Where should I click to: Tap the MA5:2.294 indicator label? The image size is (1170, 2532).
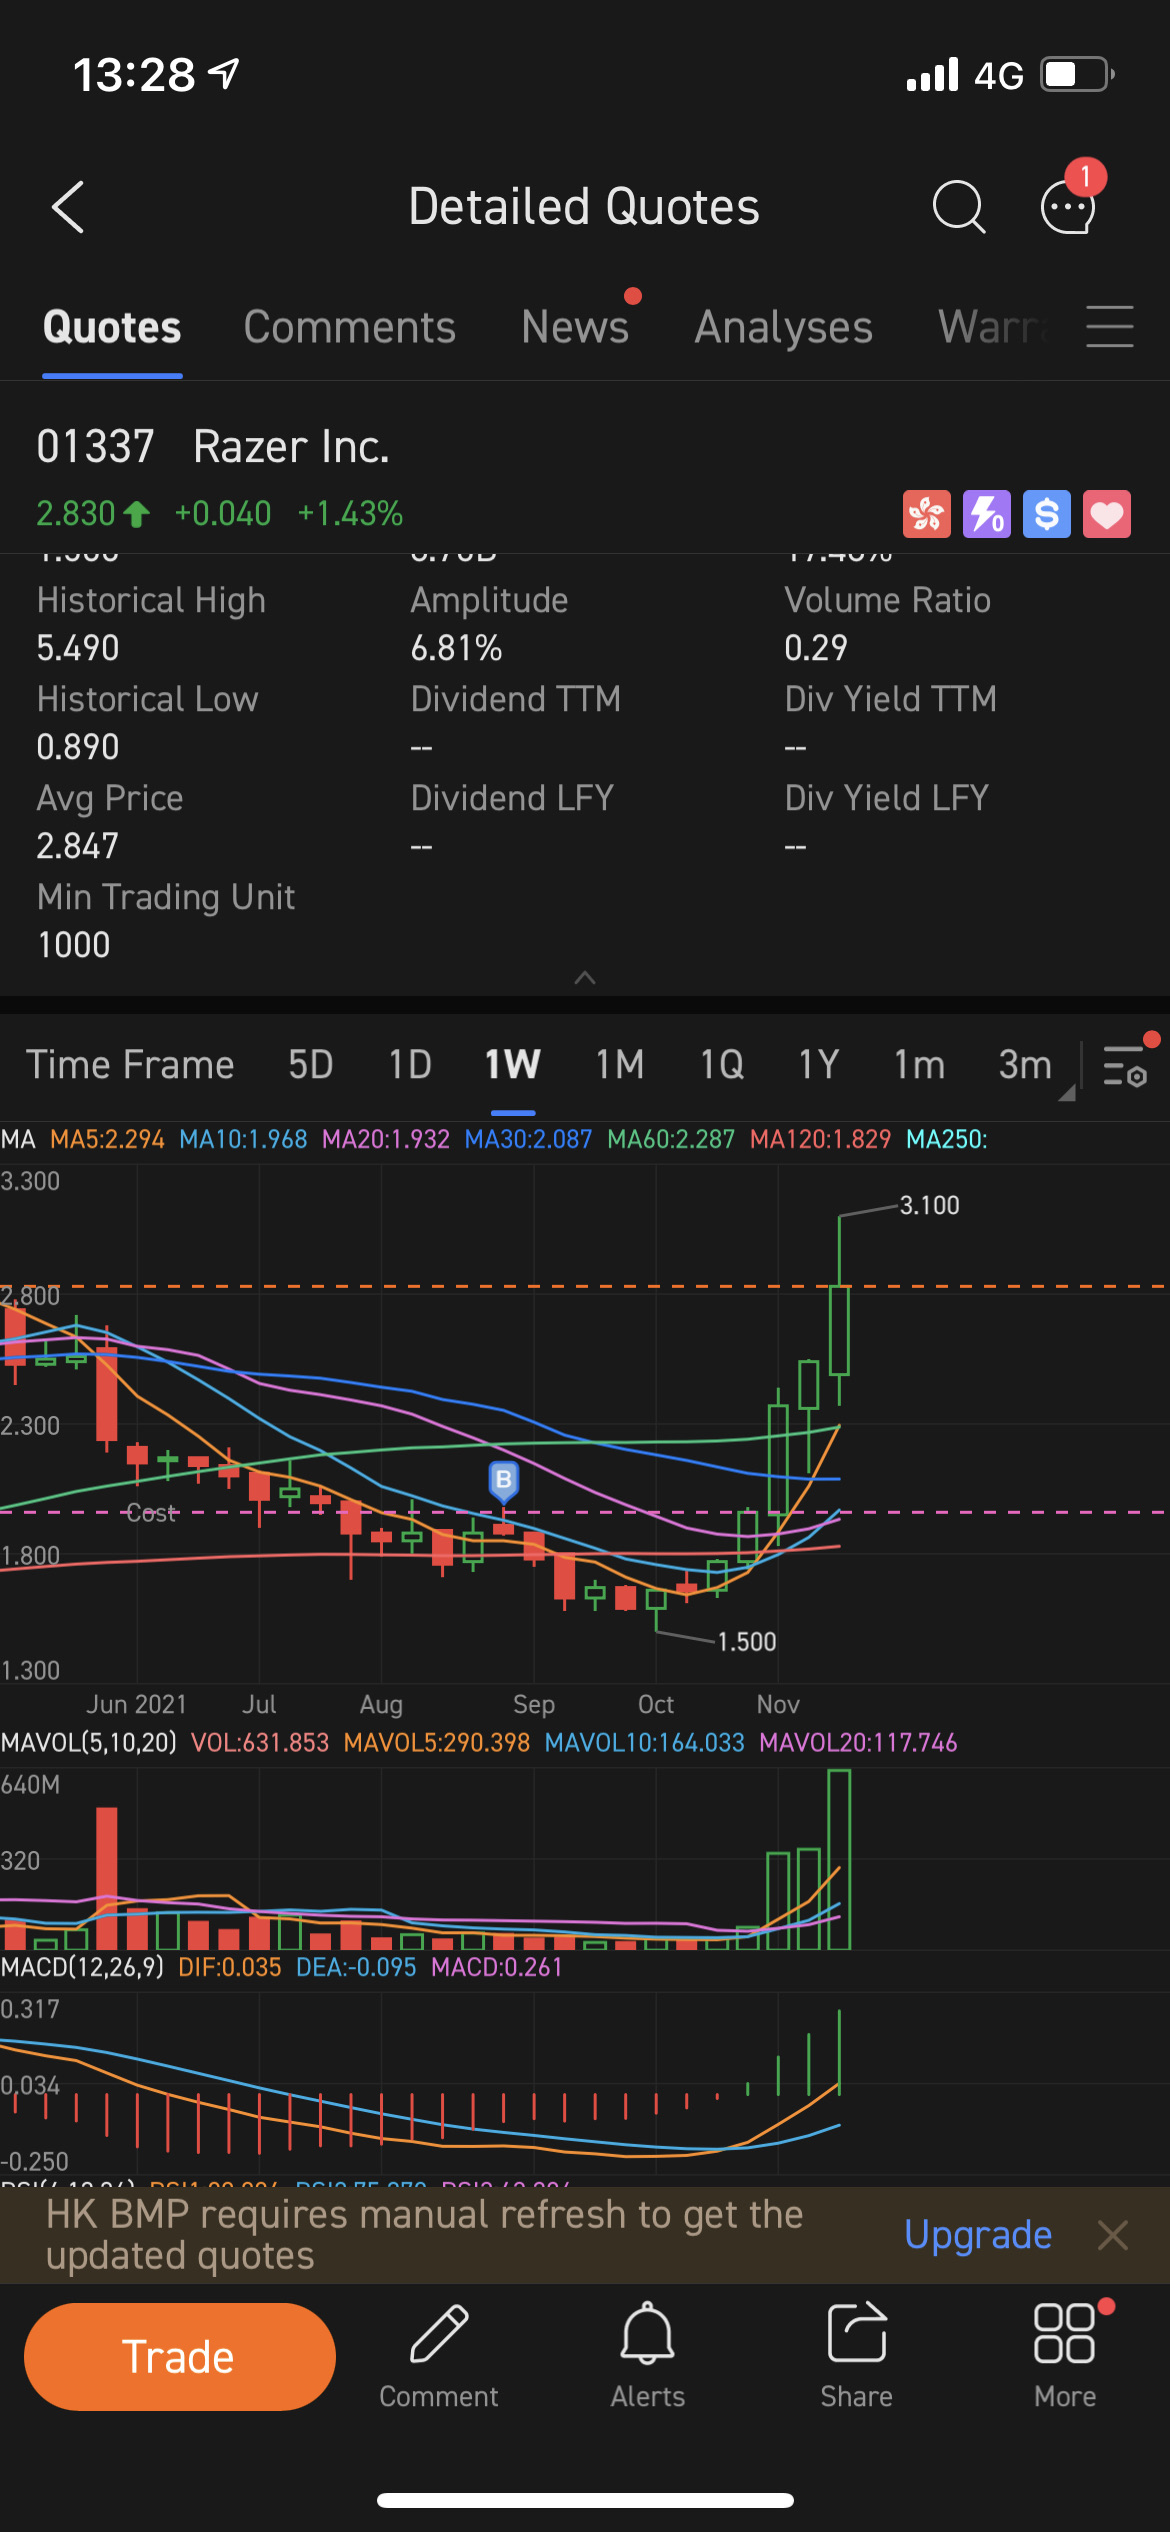[107, 1139]
